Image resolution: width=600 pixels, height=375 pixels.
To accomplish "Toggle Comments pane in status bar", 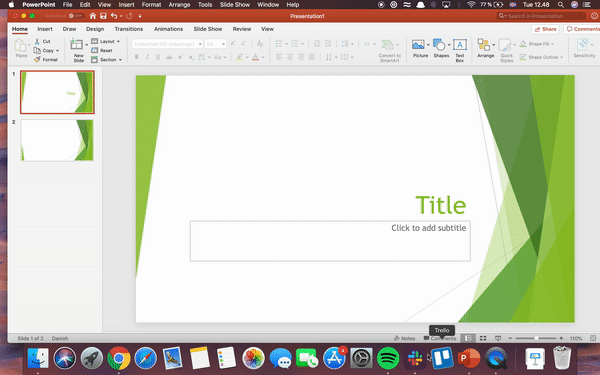I will 440,338.
